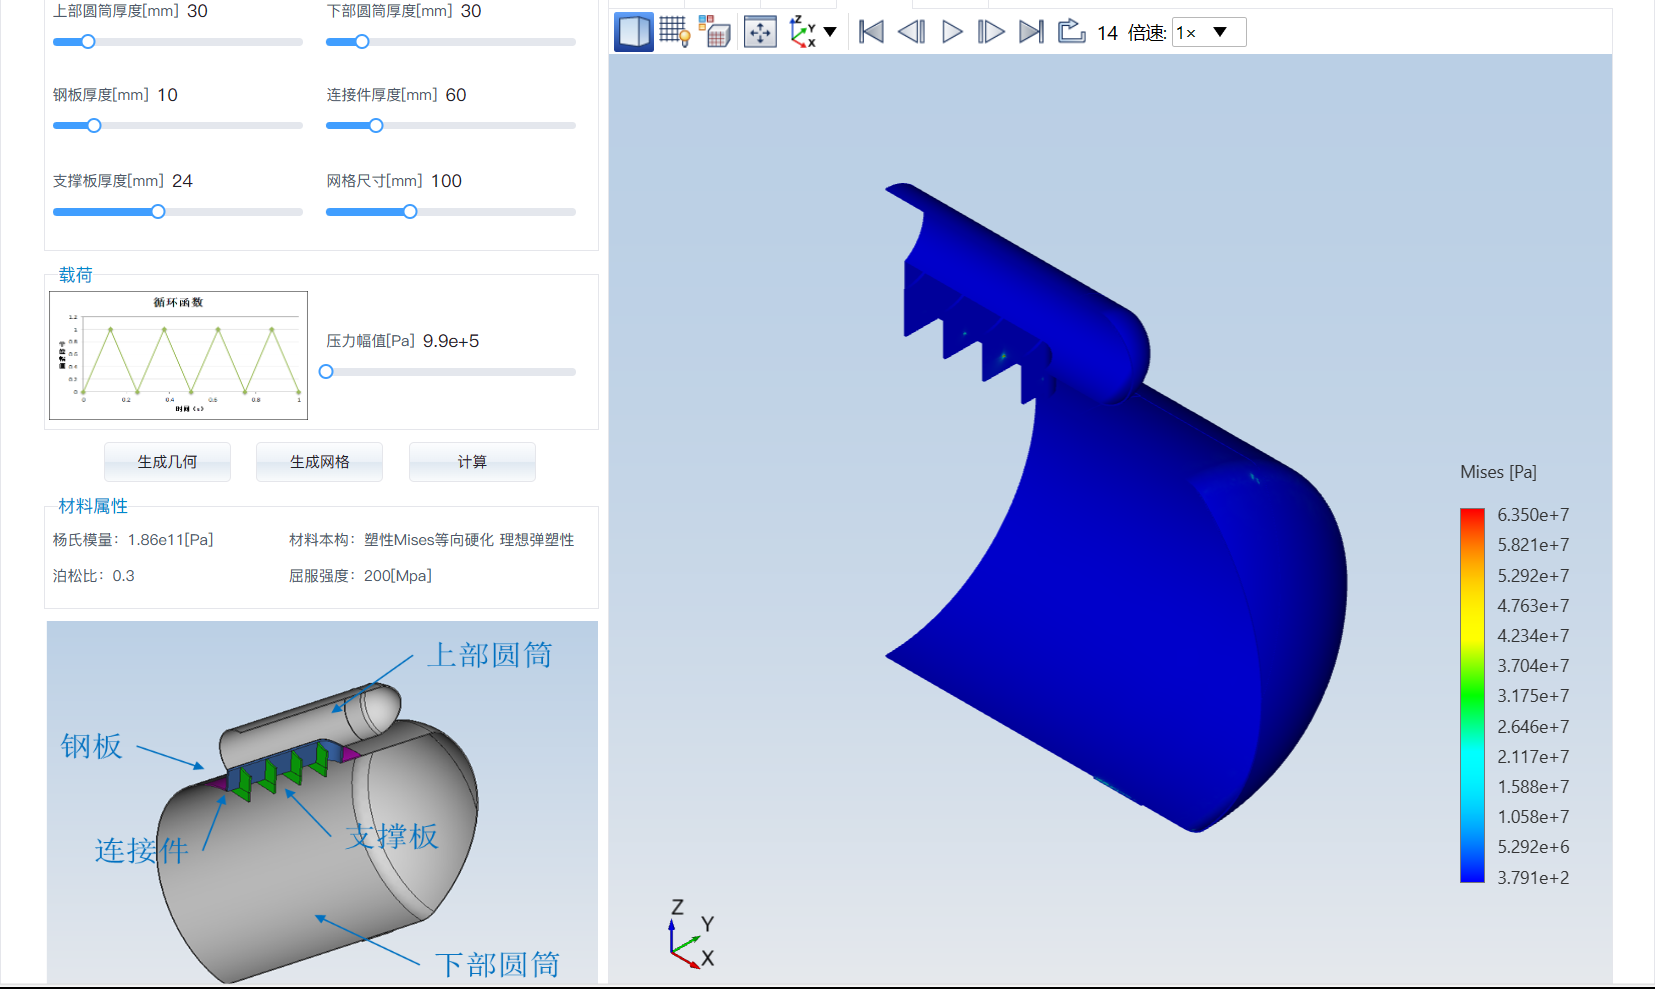Jump to the first animation frame
Image resolution: width=1655 pixels, height=989 pixels.
tap(871, 32)
